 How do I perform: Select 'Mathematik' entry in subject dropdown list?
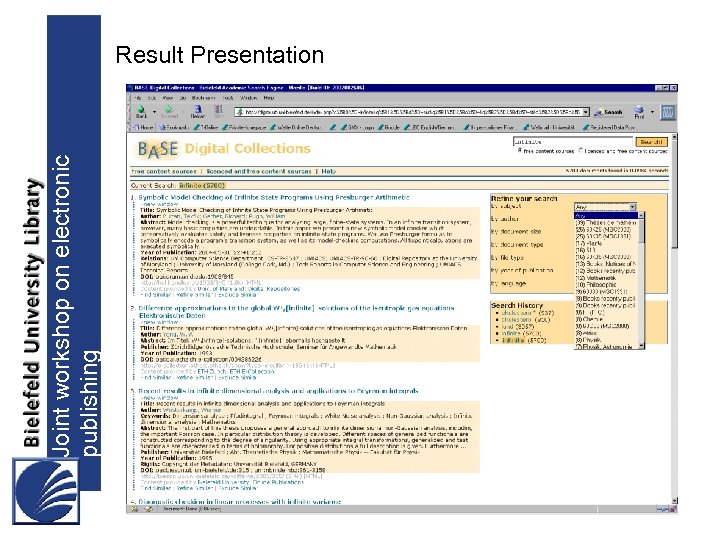606,278
